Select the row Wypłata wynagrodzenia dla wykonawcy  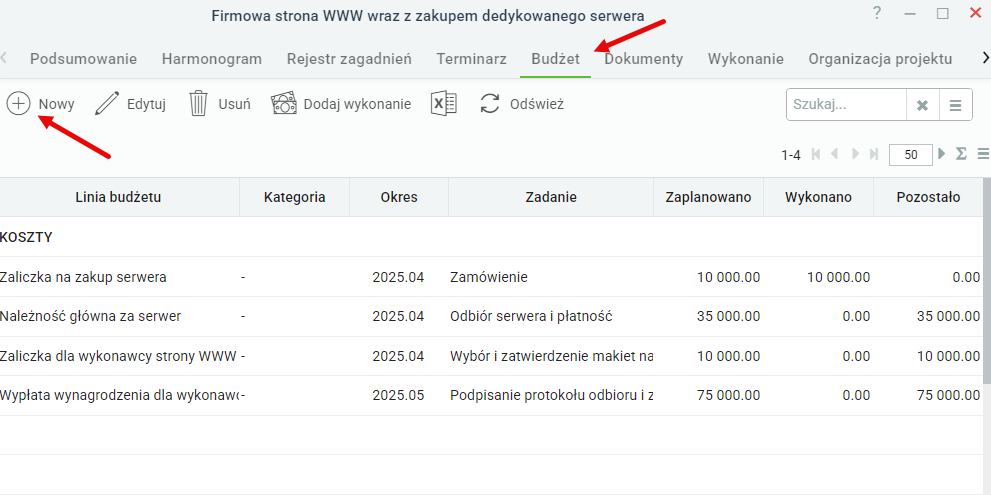tap(492, 396)
